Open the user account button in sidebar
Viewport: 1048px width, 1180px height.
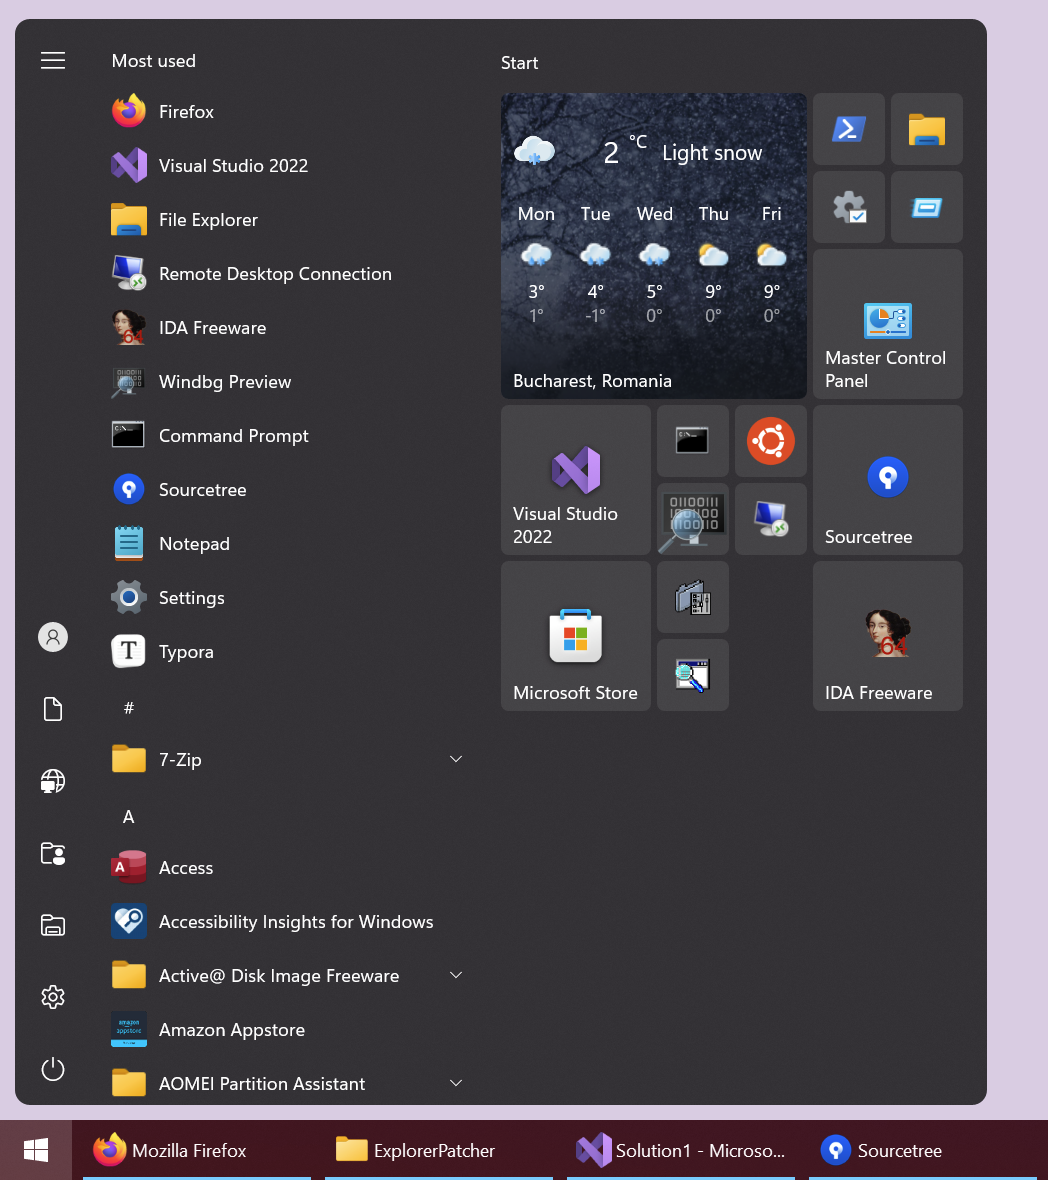[53, 637]
